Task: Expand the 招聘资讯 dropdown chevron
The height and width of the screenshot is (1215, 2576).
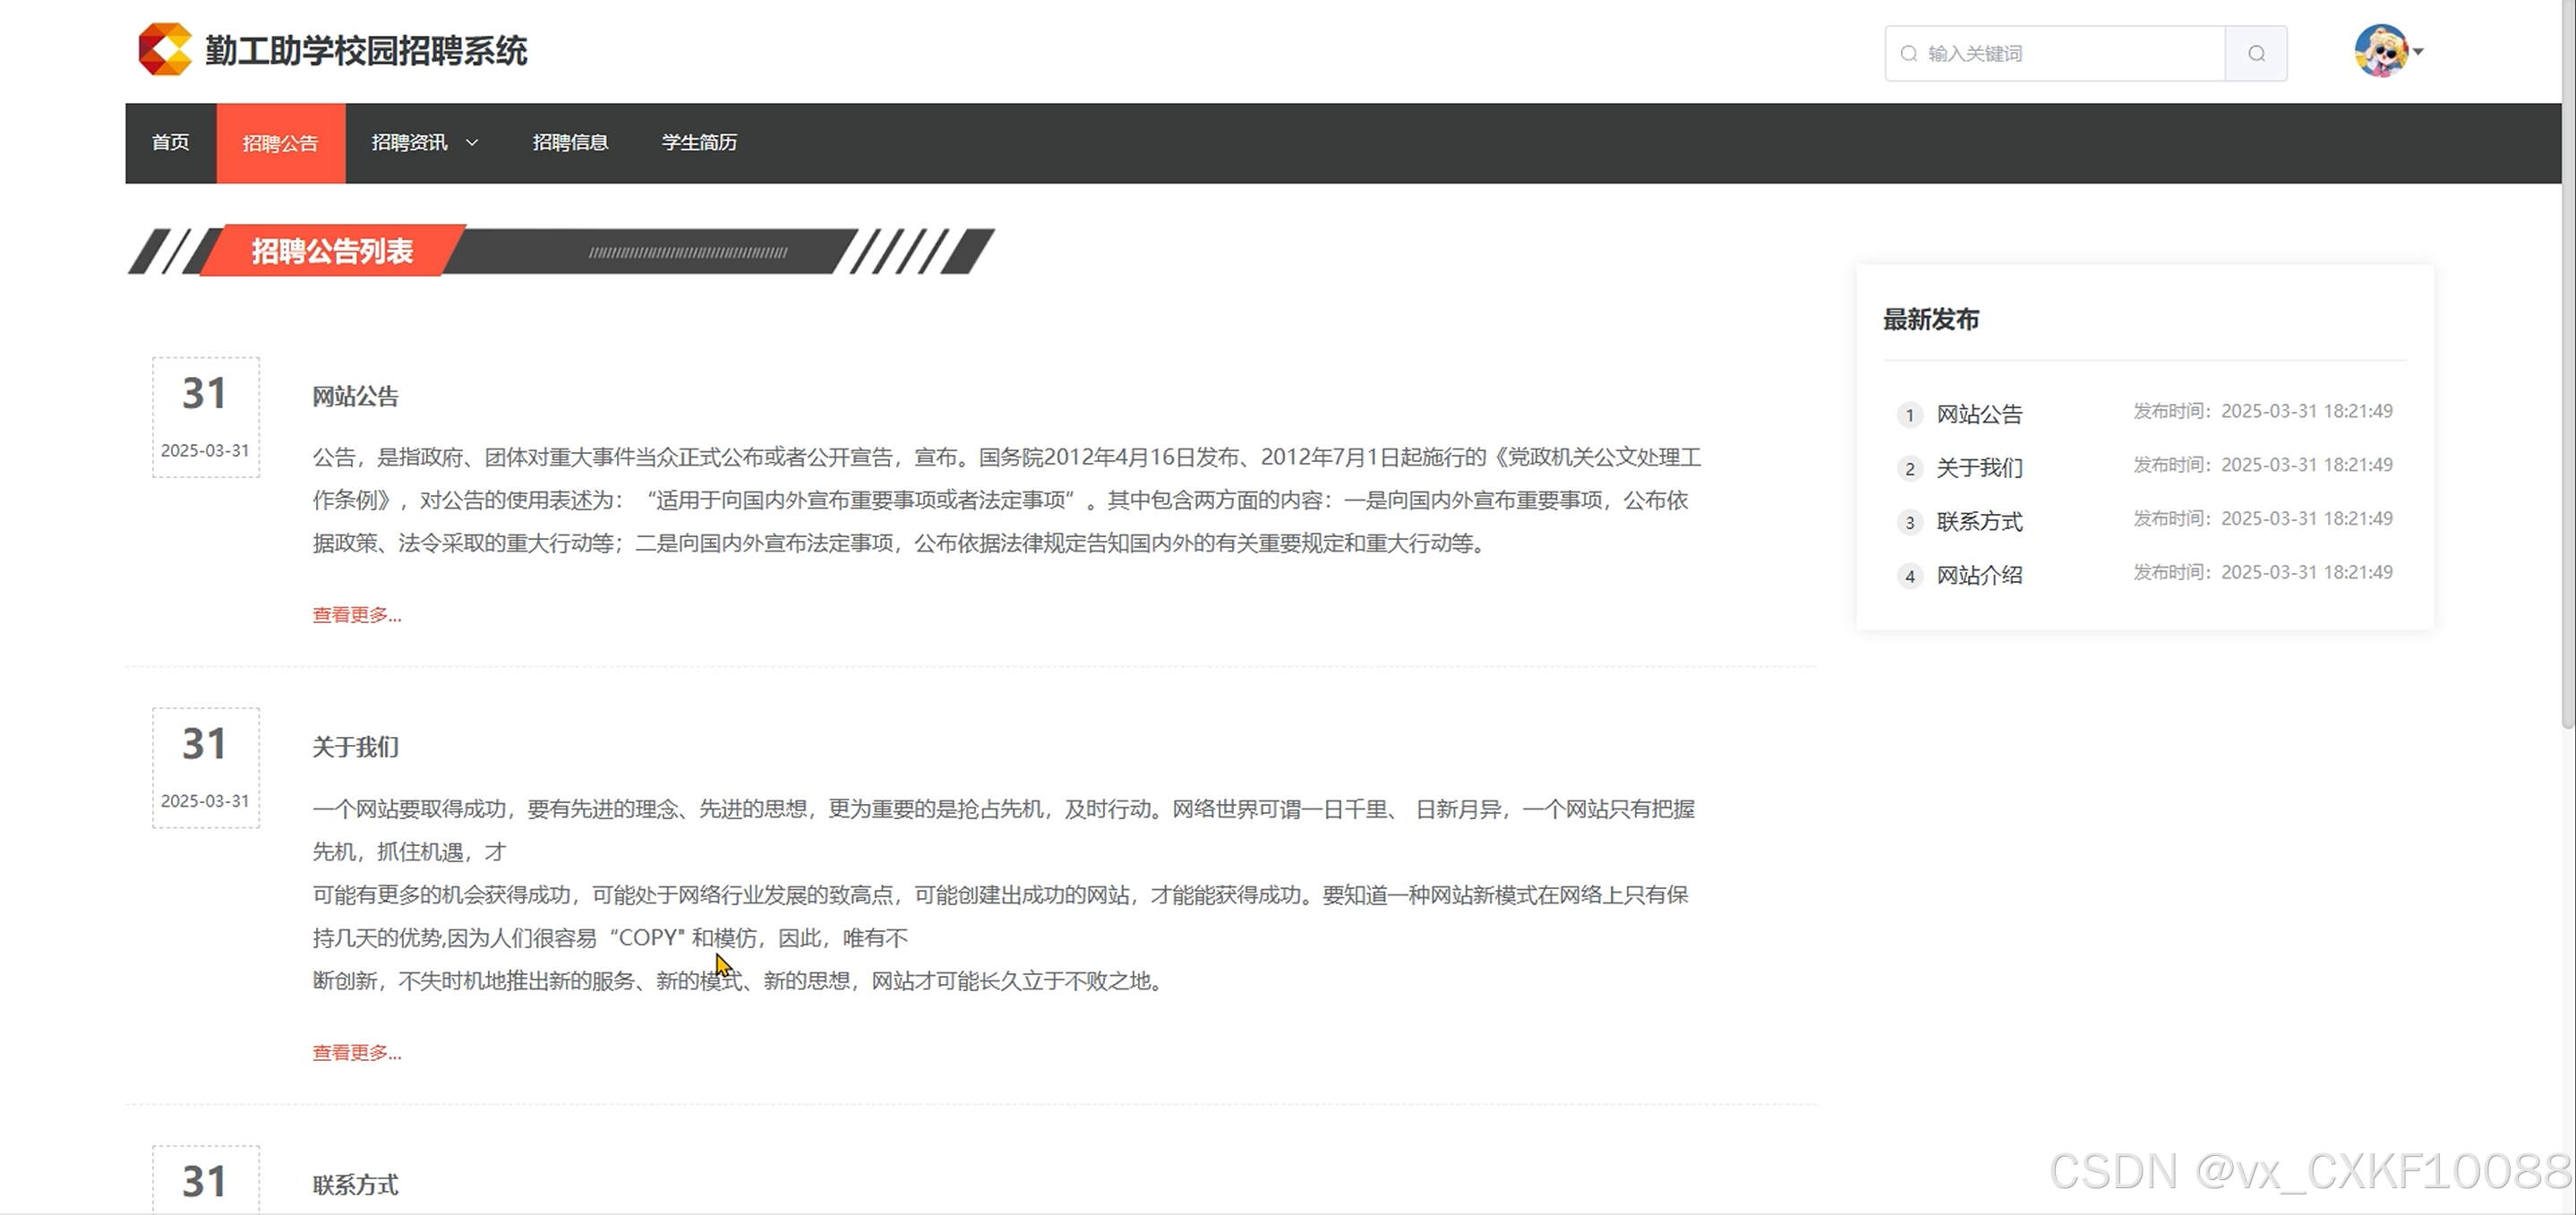Action: click(472, 143)
